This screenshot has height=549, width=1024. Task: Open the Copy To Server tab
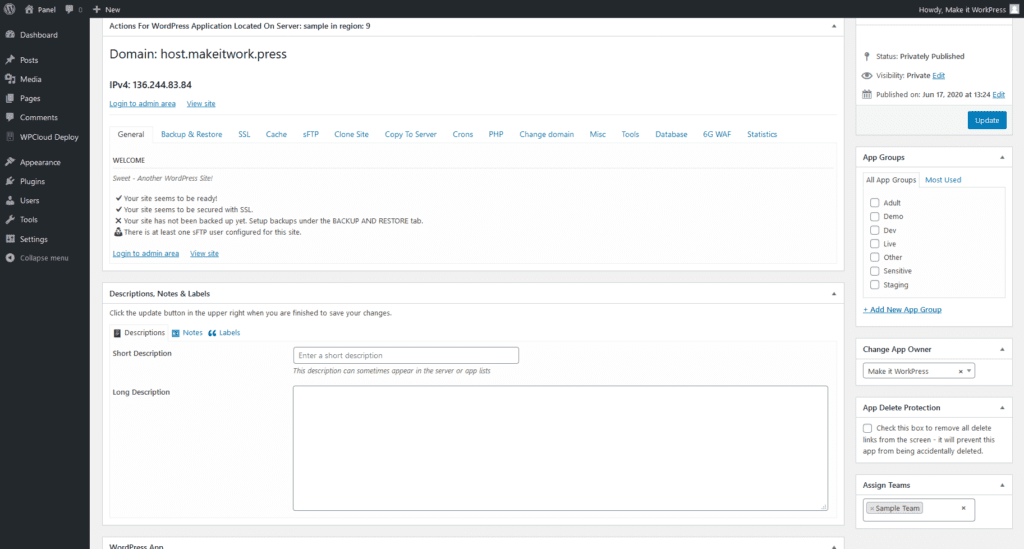tap(410, 134)
